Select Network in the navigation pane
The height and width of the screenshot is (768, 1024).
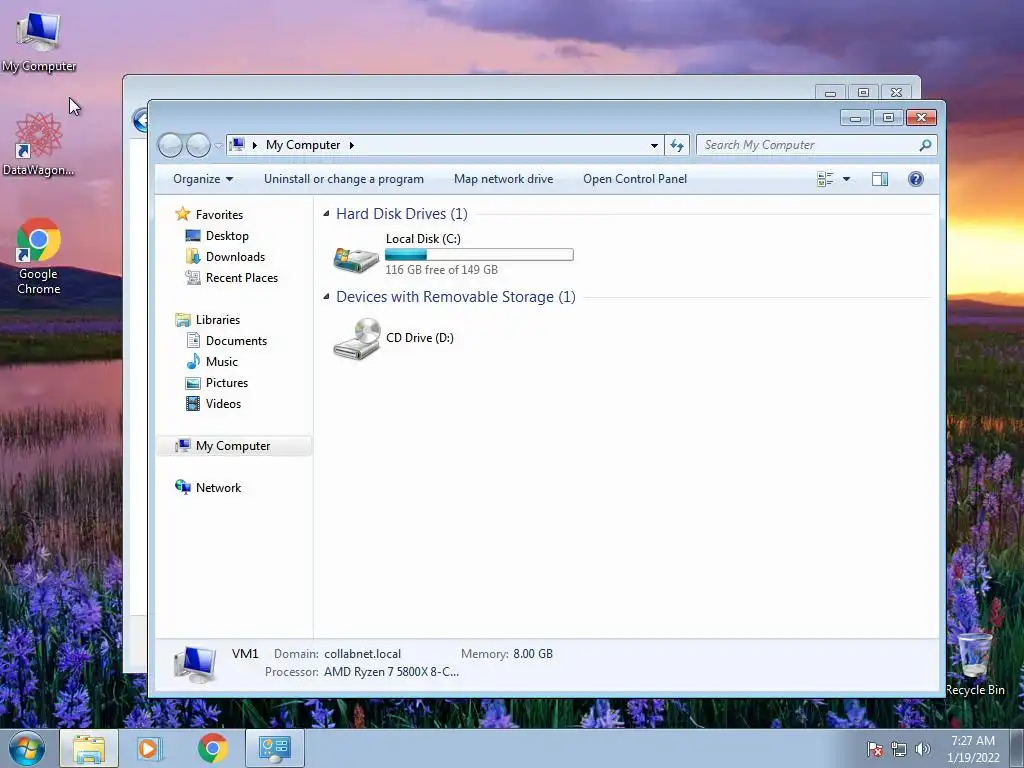click(208, 488)
